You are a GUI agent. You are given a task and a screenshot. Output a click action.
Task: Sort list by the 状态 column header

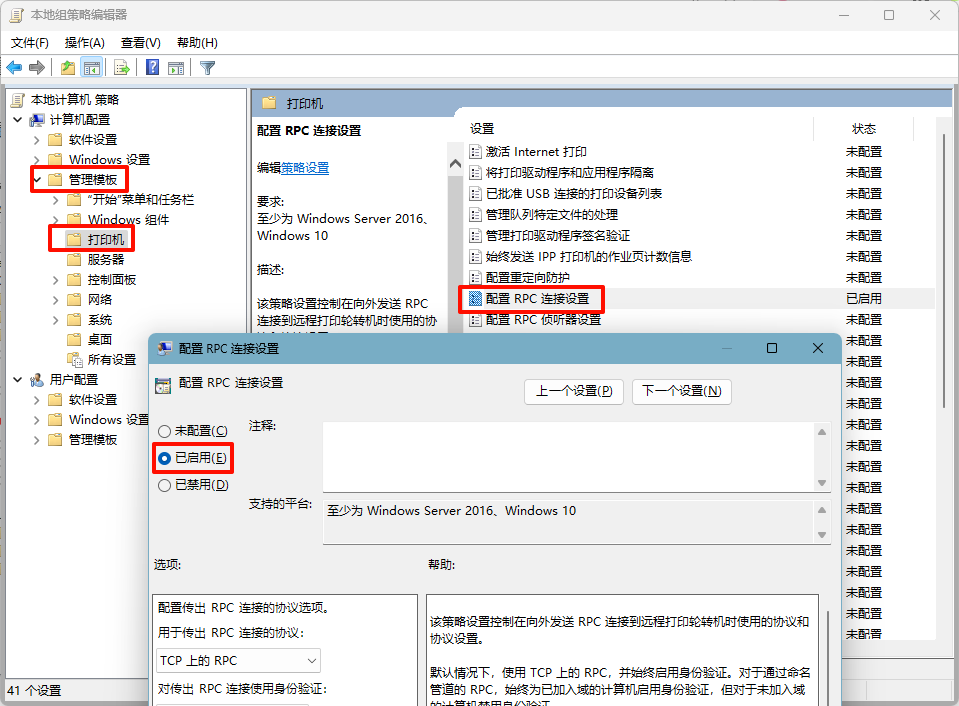pos(864,129)
